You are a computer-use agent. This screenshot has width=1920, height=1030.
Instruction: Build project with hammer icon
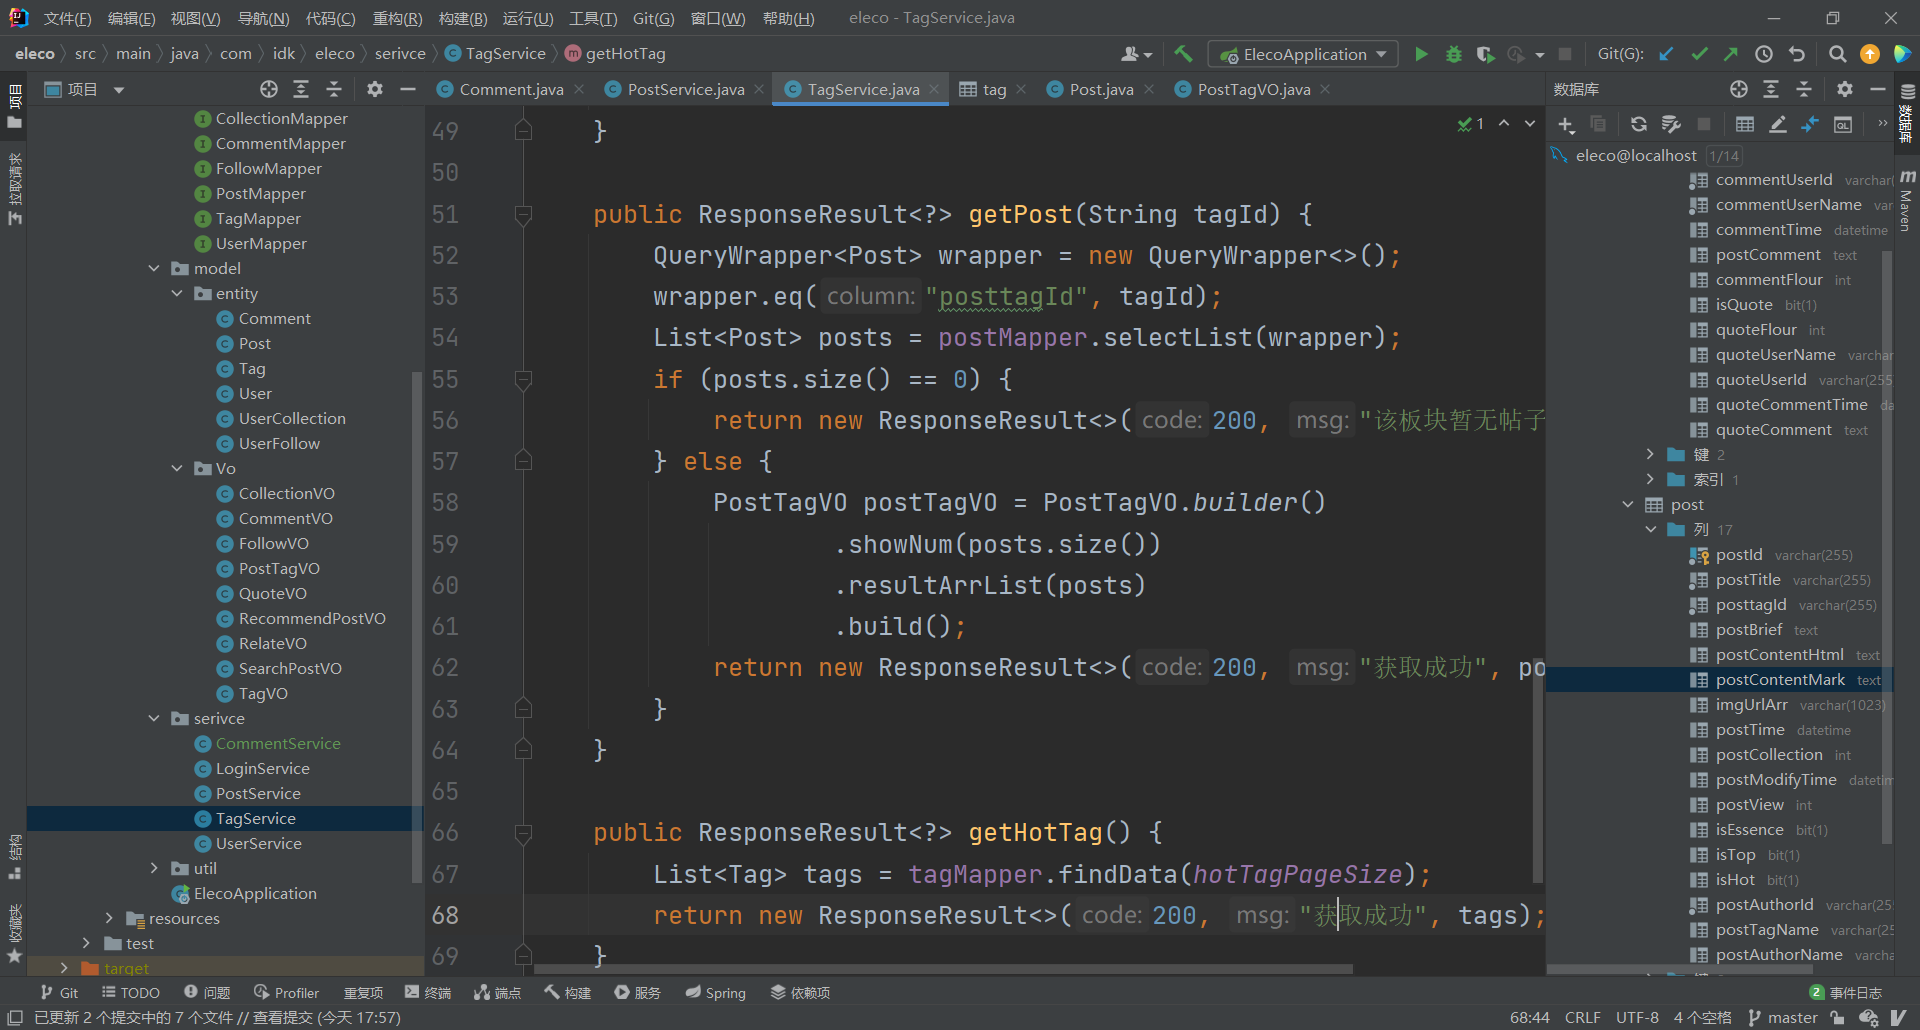click(x=1183, y=54)
